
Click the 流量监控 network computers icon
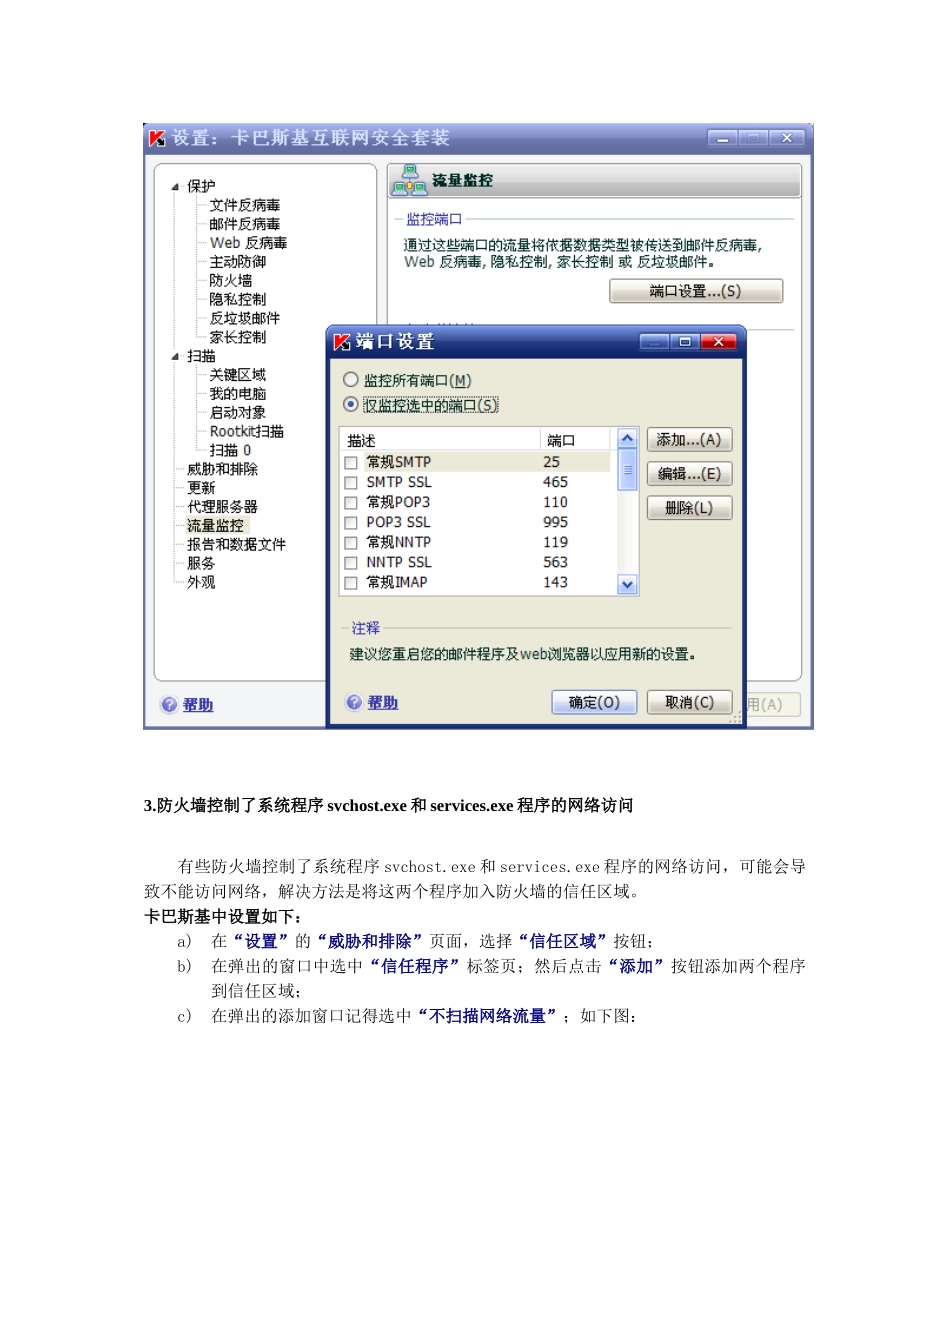tap(409, 180)
